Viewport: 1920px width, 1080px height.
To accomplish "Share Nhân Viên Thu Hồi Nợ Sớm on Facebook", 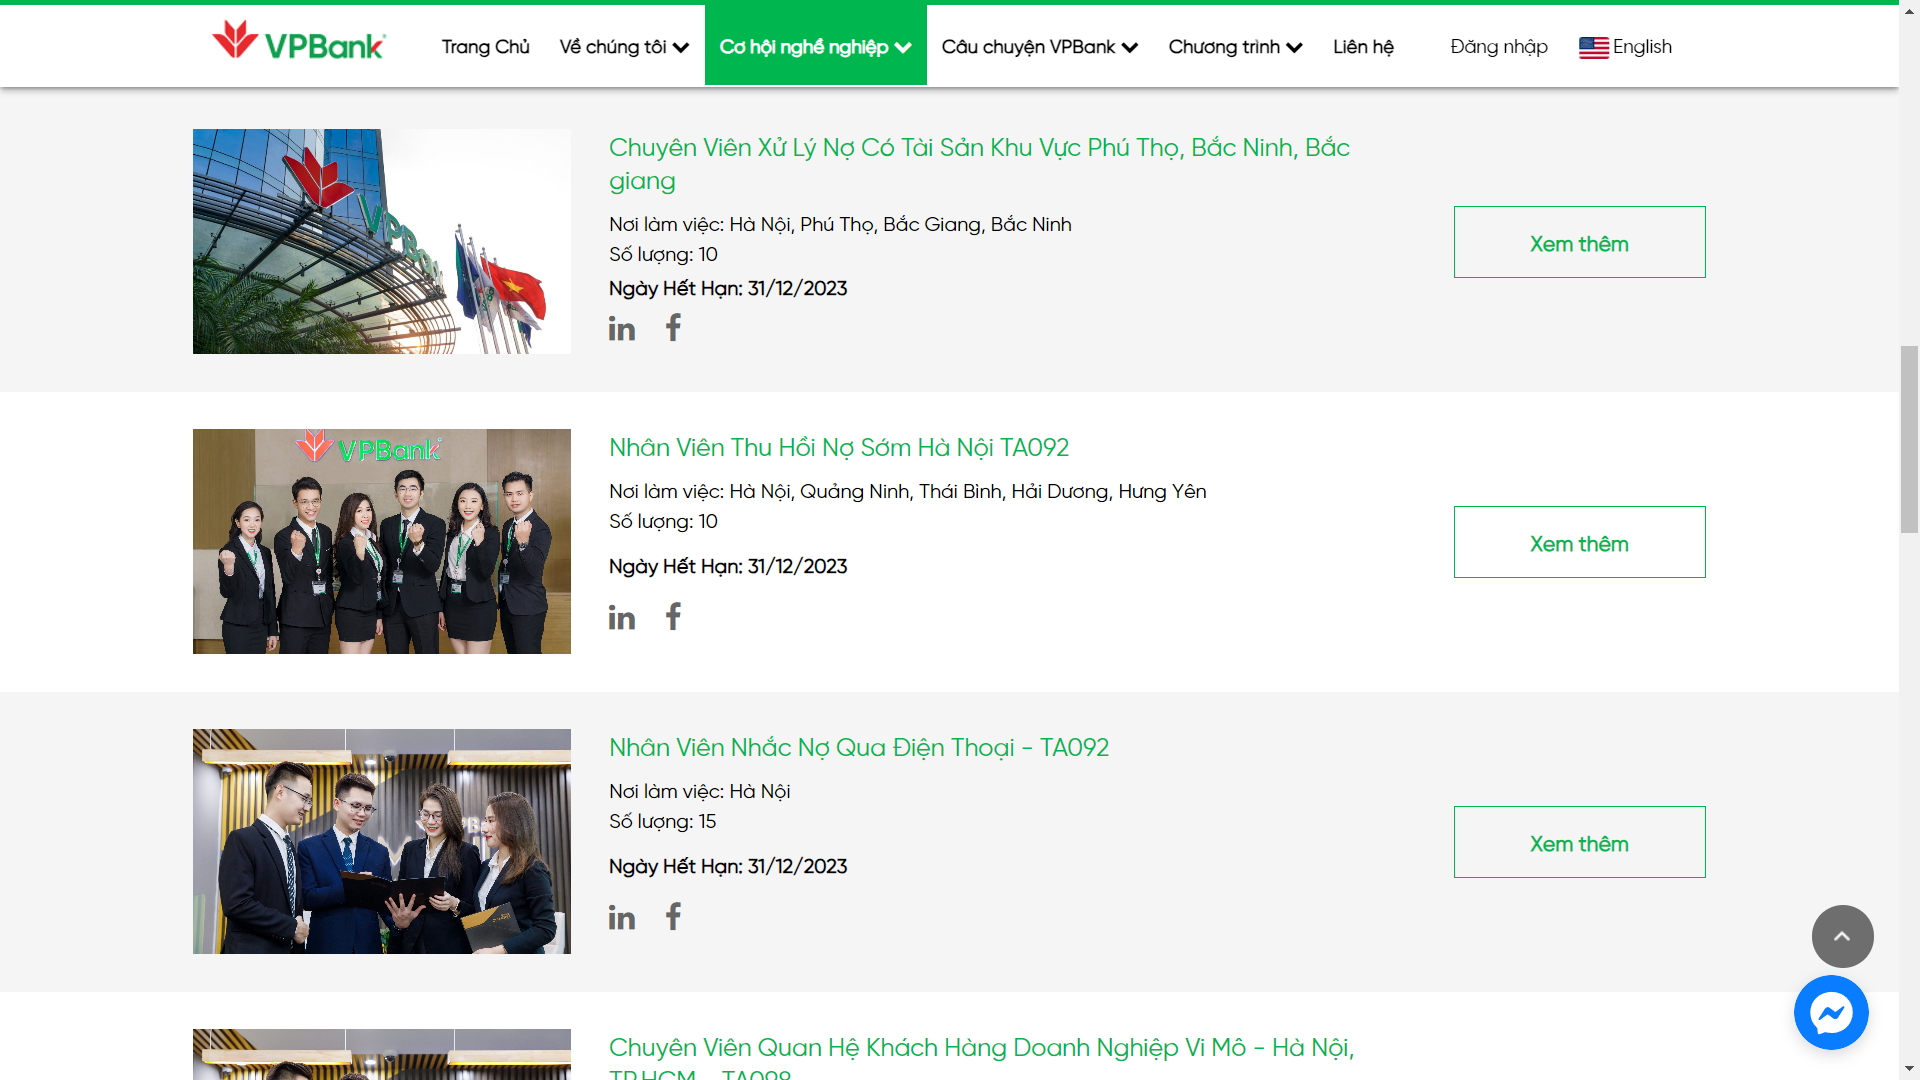I will tap(674, 616).
